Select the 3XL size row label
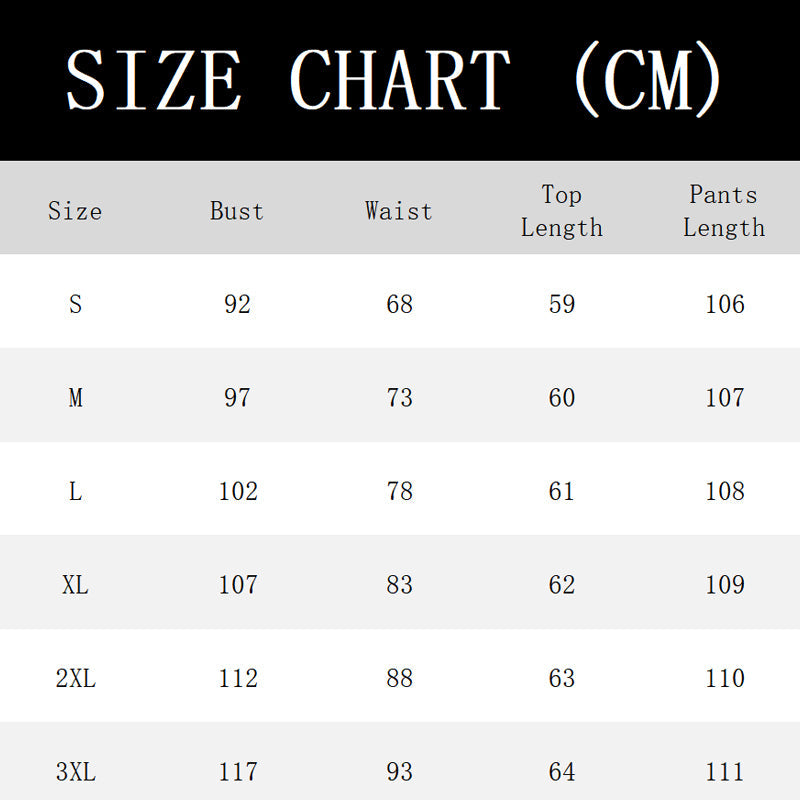800x800 pixels. coord(76,771)
